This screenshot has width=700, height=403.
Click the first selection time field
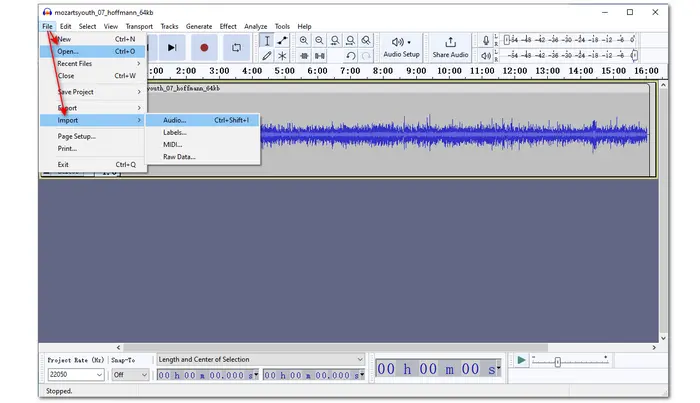(x=208, y=375)
